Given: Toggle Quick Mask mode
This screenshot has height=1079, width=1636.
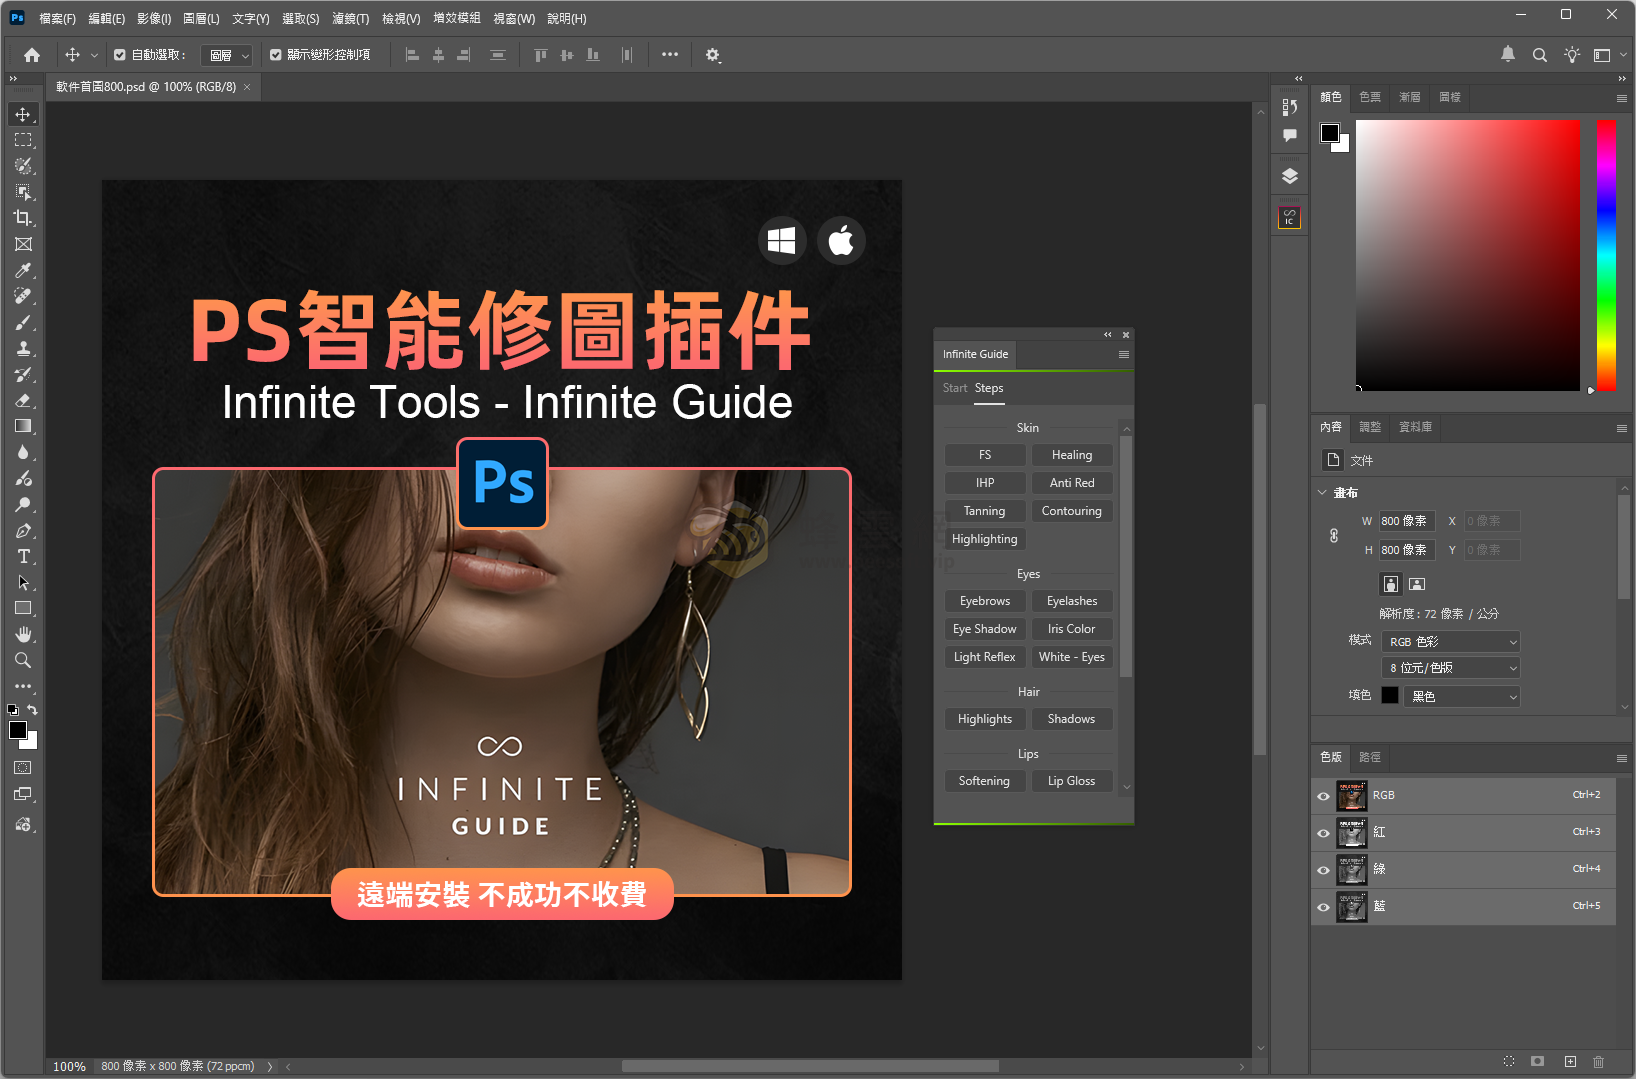Looking at the screenshot, I should click(23, 768).
